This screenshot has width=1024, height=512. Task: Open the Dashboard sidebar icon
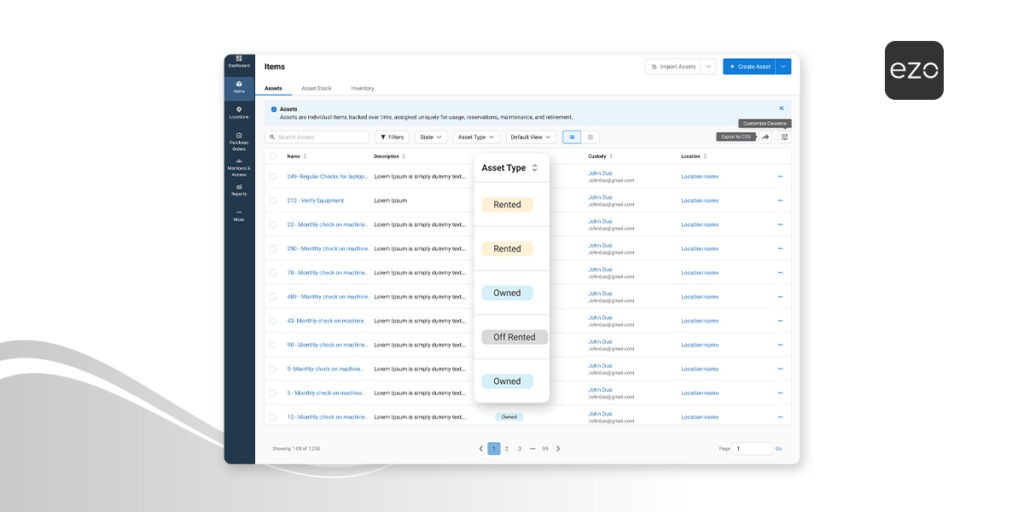pyautogui.click(x=239, y=62)
